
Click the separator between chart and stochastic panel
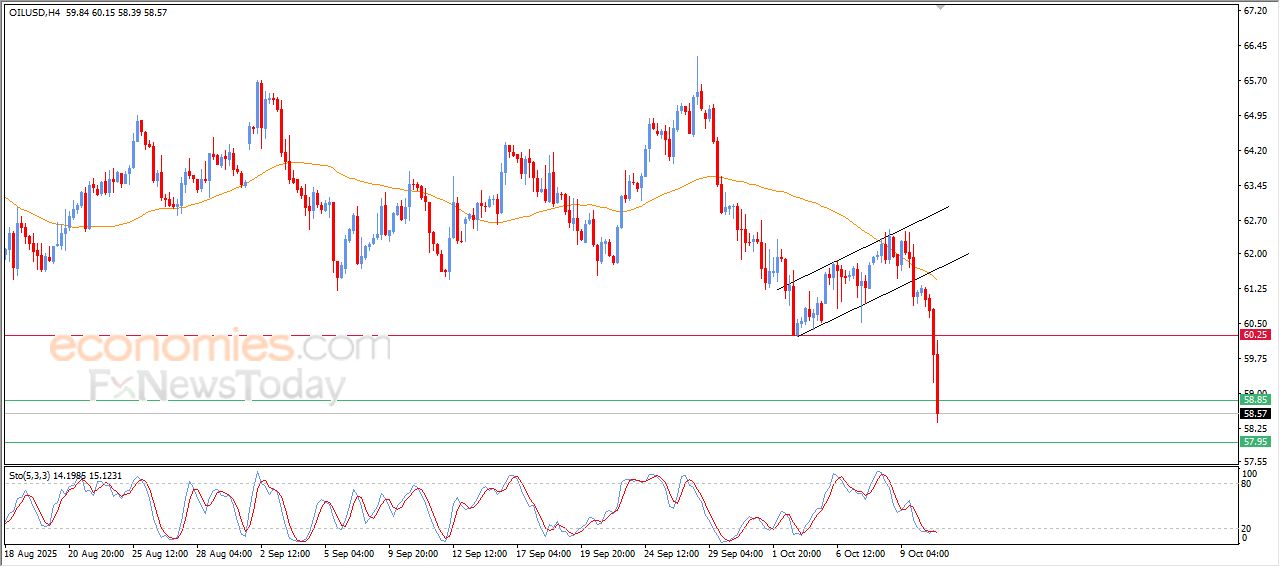tap(620, 464)
